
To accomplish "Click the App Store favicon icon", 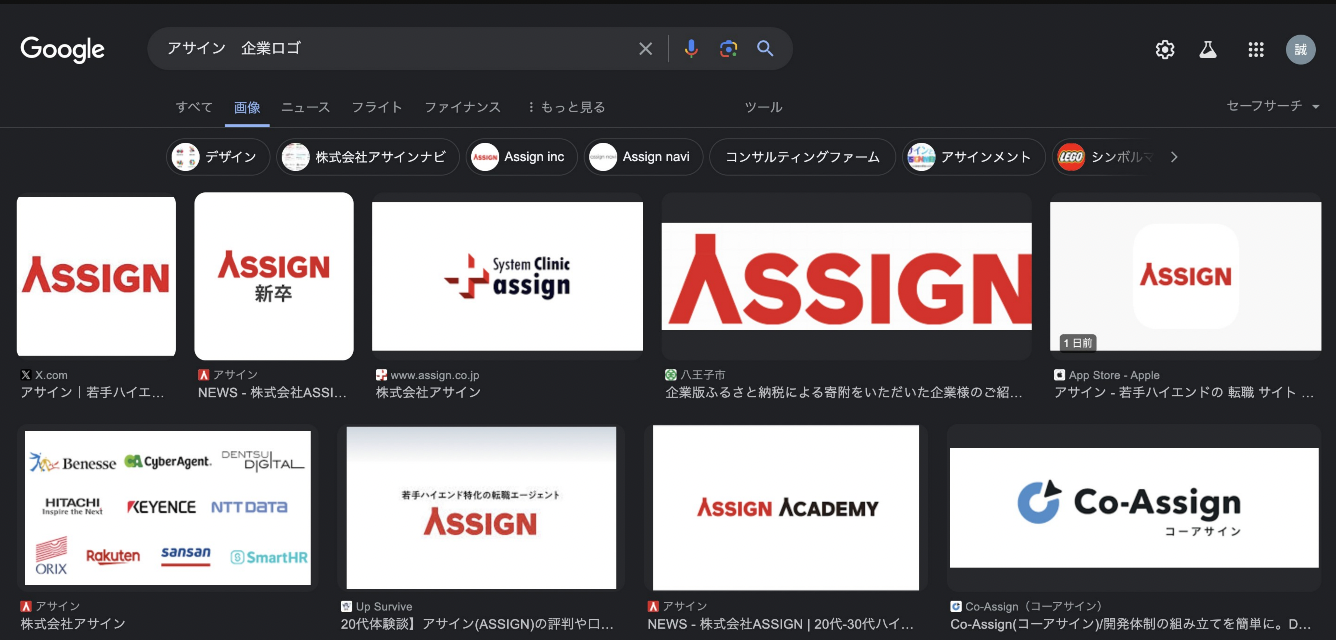I will point(1060,375).
